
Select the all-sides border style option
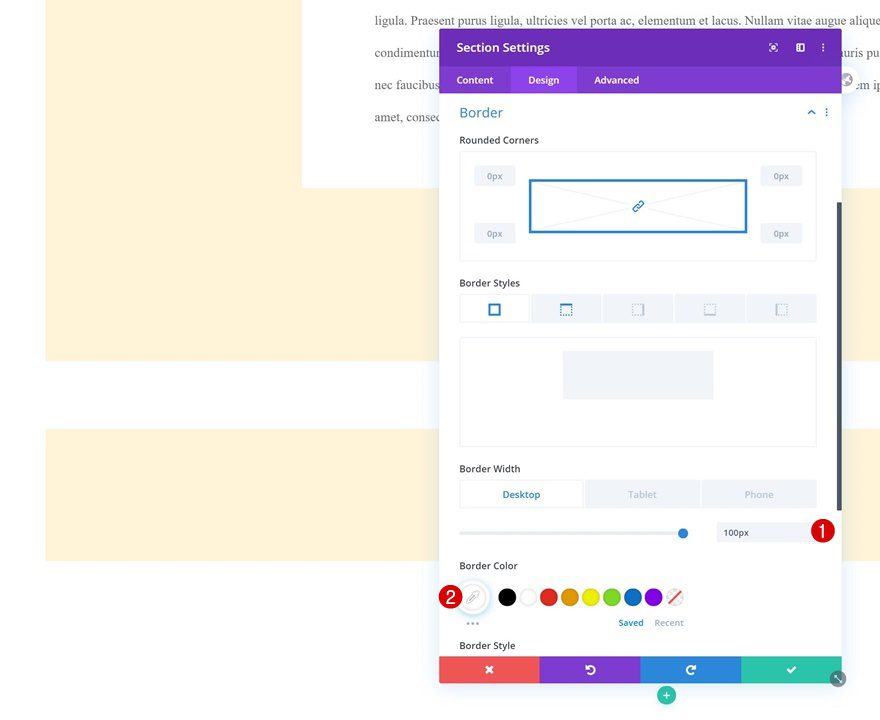[494, 309]
